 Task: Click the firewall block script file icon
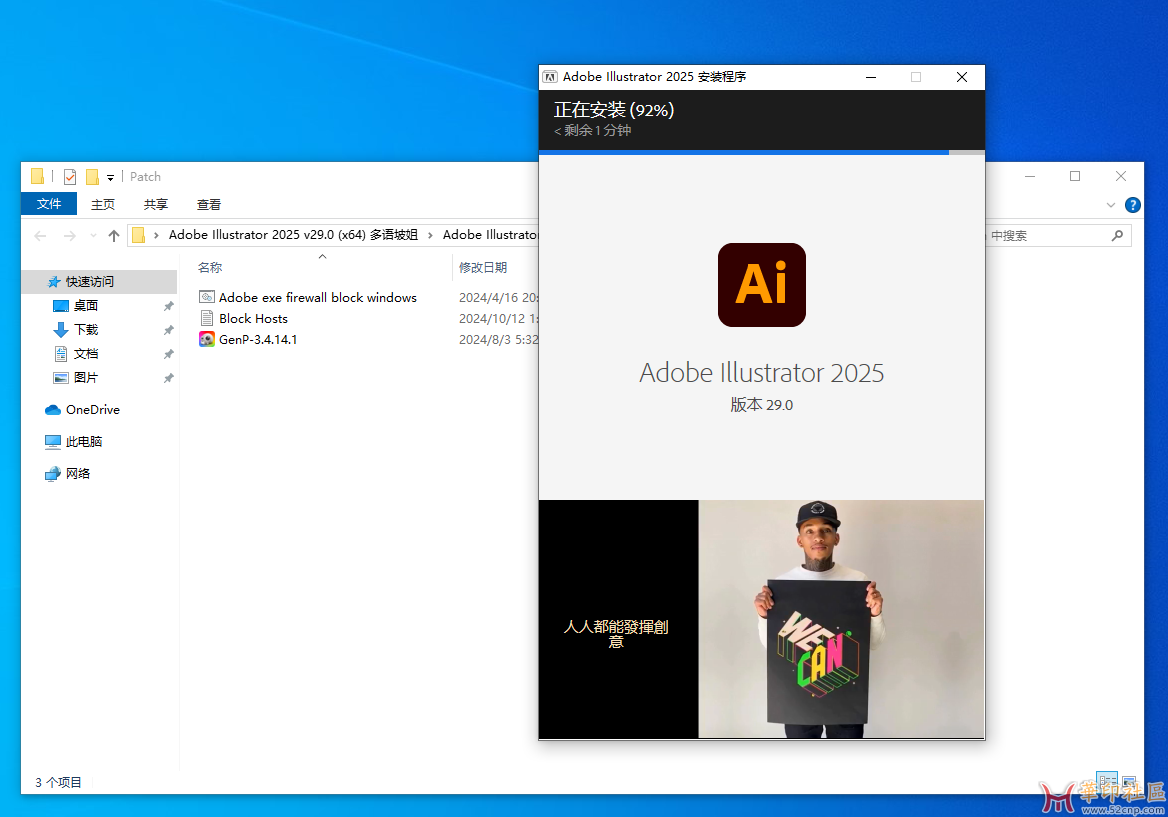click(206, 297)
